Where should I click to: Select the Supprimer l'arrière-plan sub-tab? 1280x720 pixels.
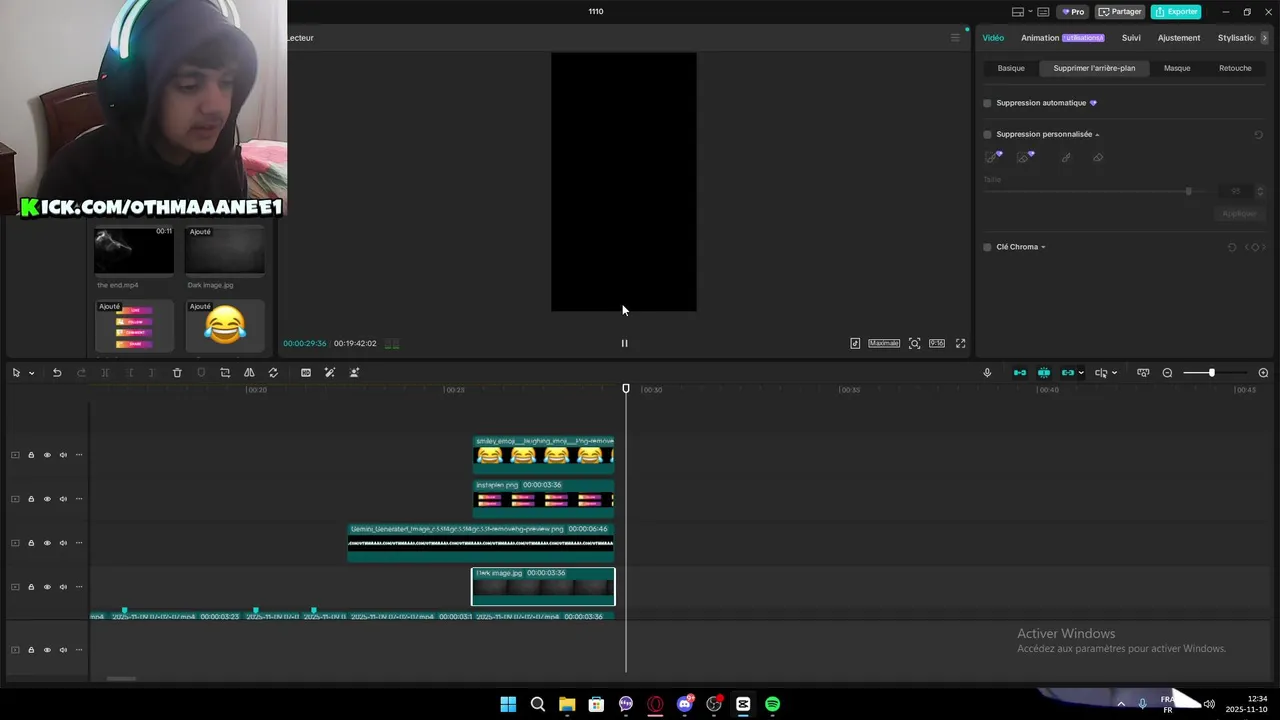[1094, 68]
